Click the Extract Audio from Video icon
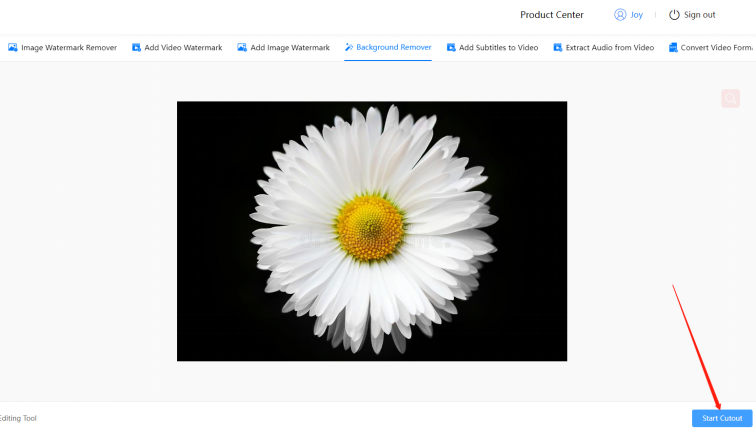Screen dimensions: 756x433 (x=558, y=48)
